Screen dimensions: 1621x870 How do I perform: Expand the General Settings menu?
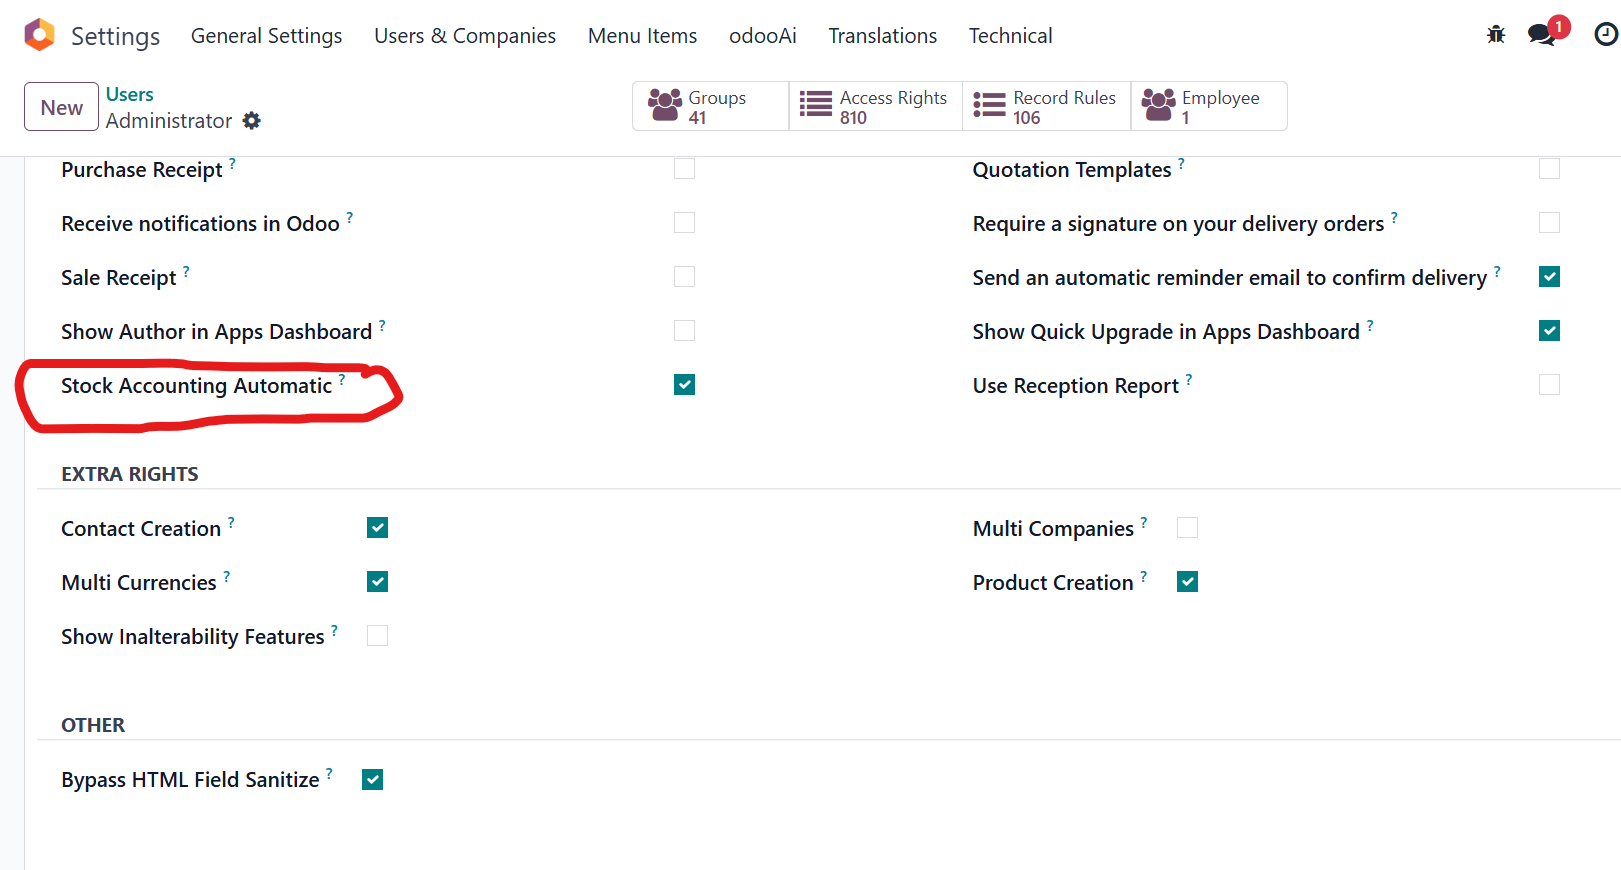click(266, 36)
